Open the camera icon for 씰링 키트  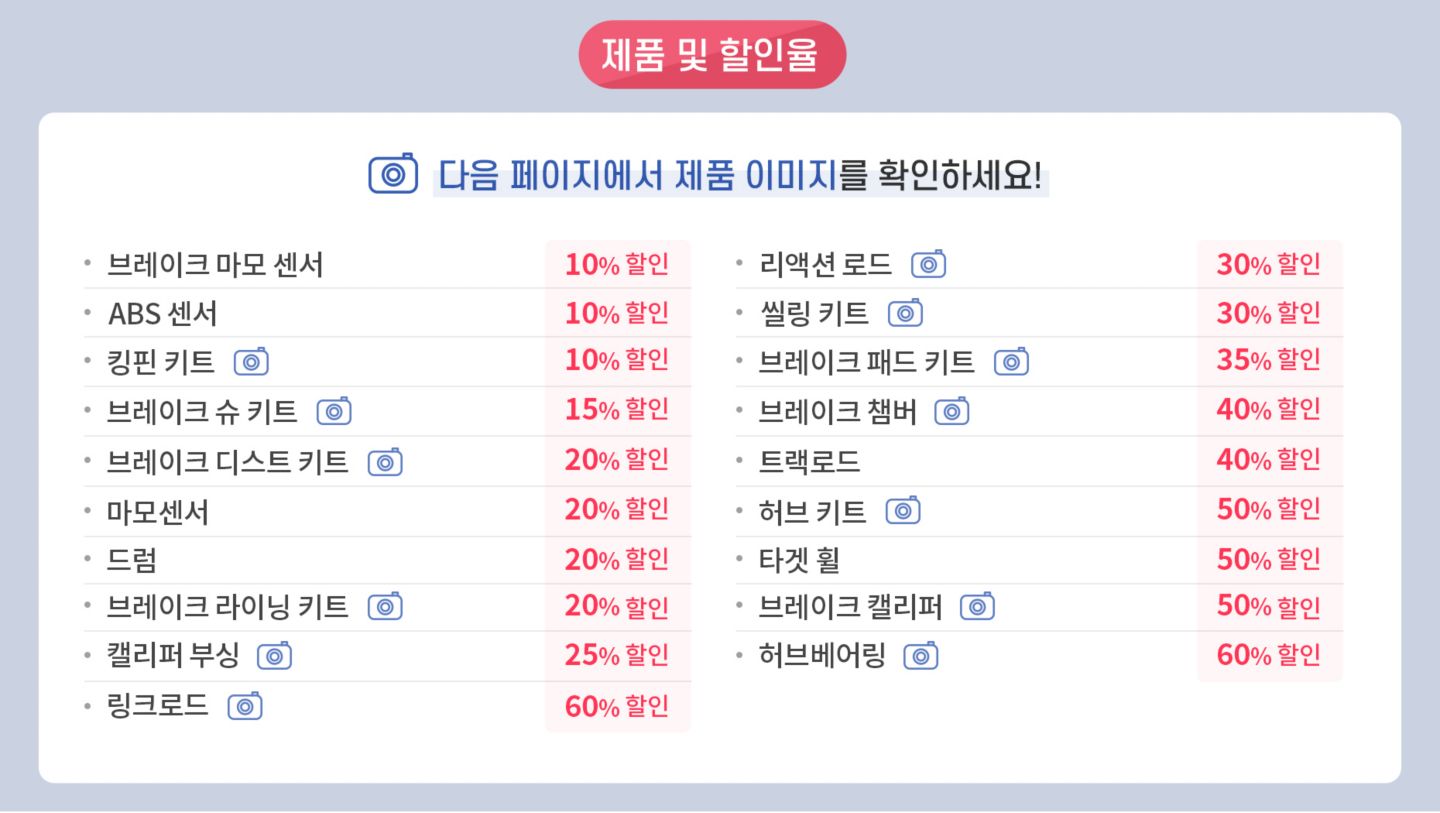click(x=905, y=313)
